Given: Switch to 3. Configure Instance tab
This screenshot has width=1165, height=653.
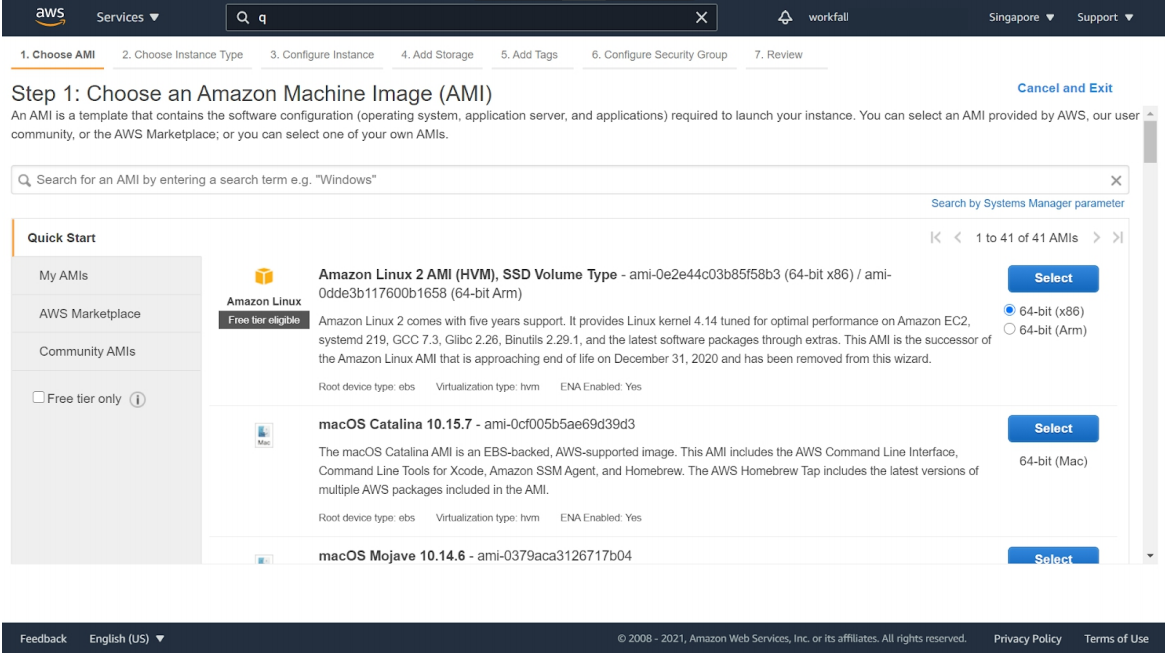Looking at the screenshot, I should (322, 55).
